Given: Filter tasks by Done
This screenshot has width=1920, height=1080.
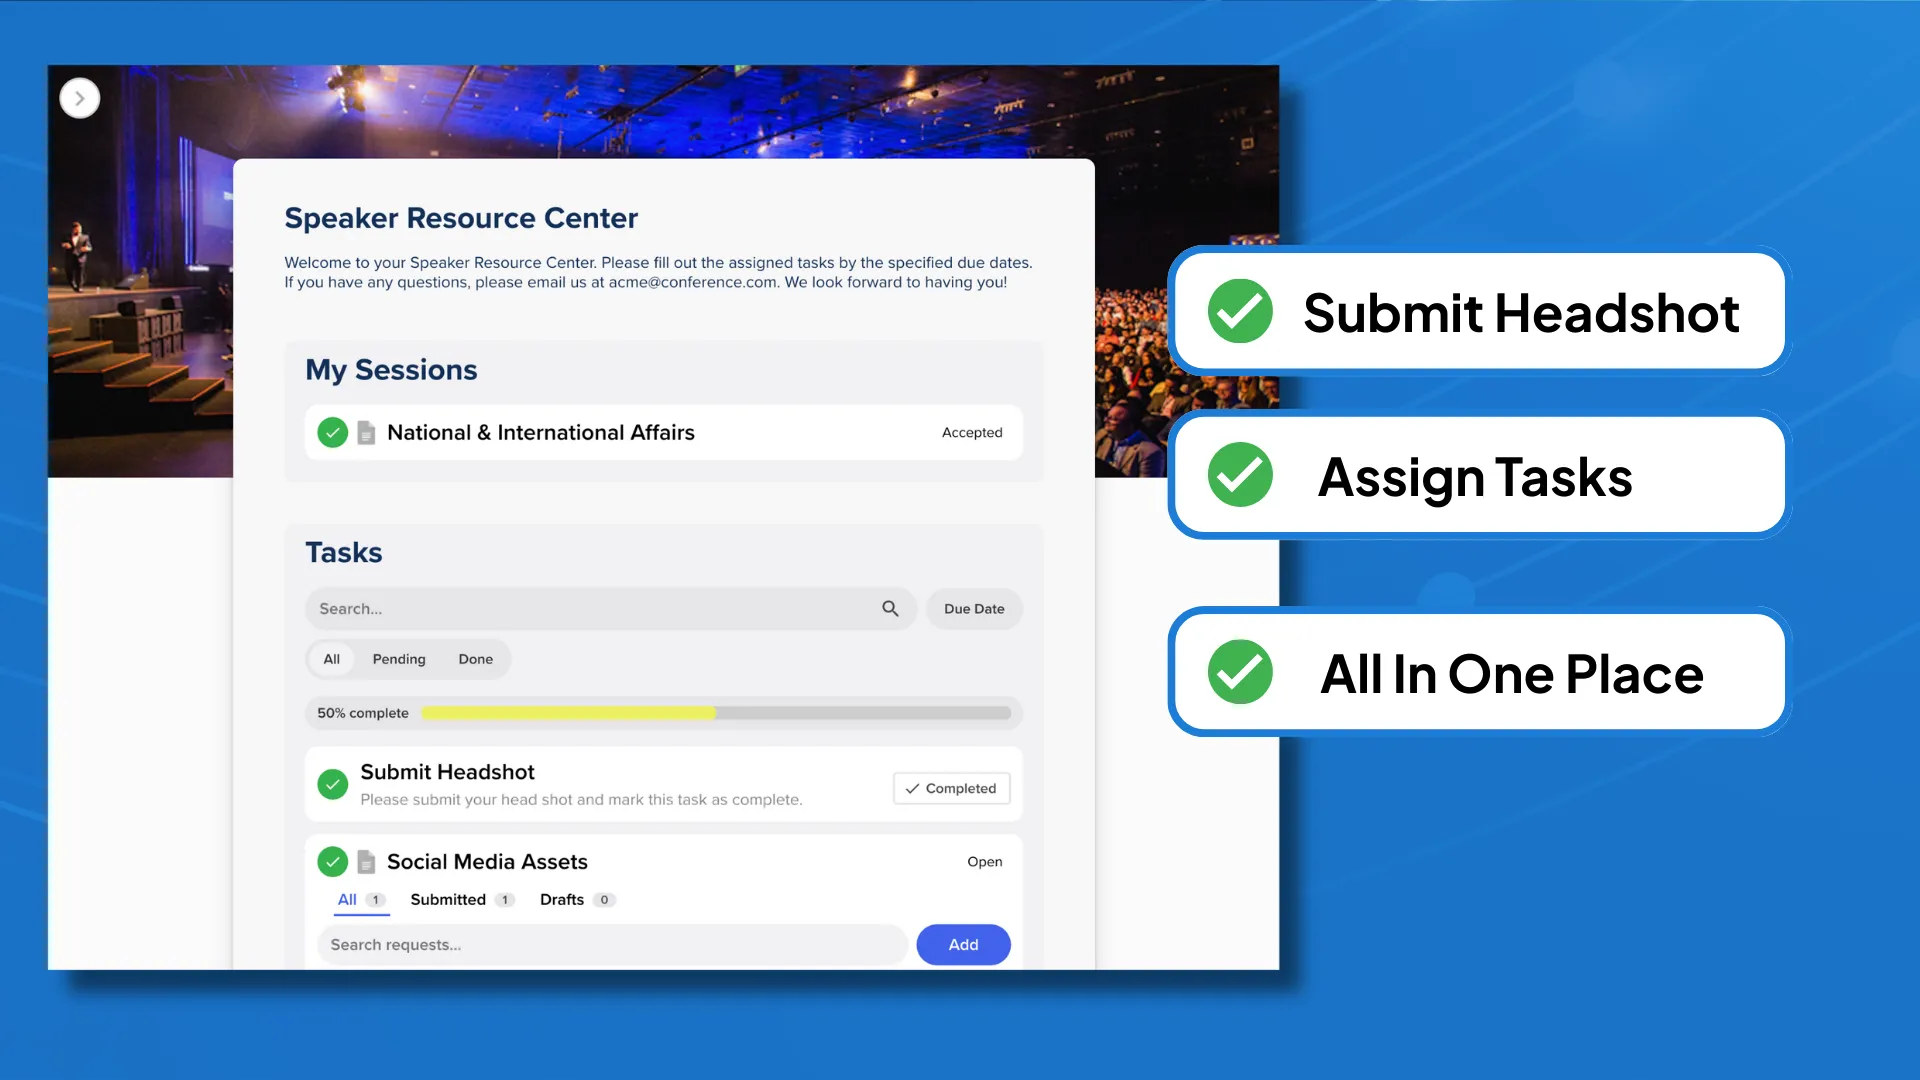Looking at the screenshot, I should tap(475, 659).
